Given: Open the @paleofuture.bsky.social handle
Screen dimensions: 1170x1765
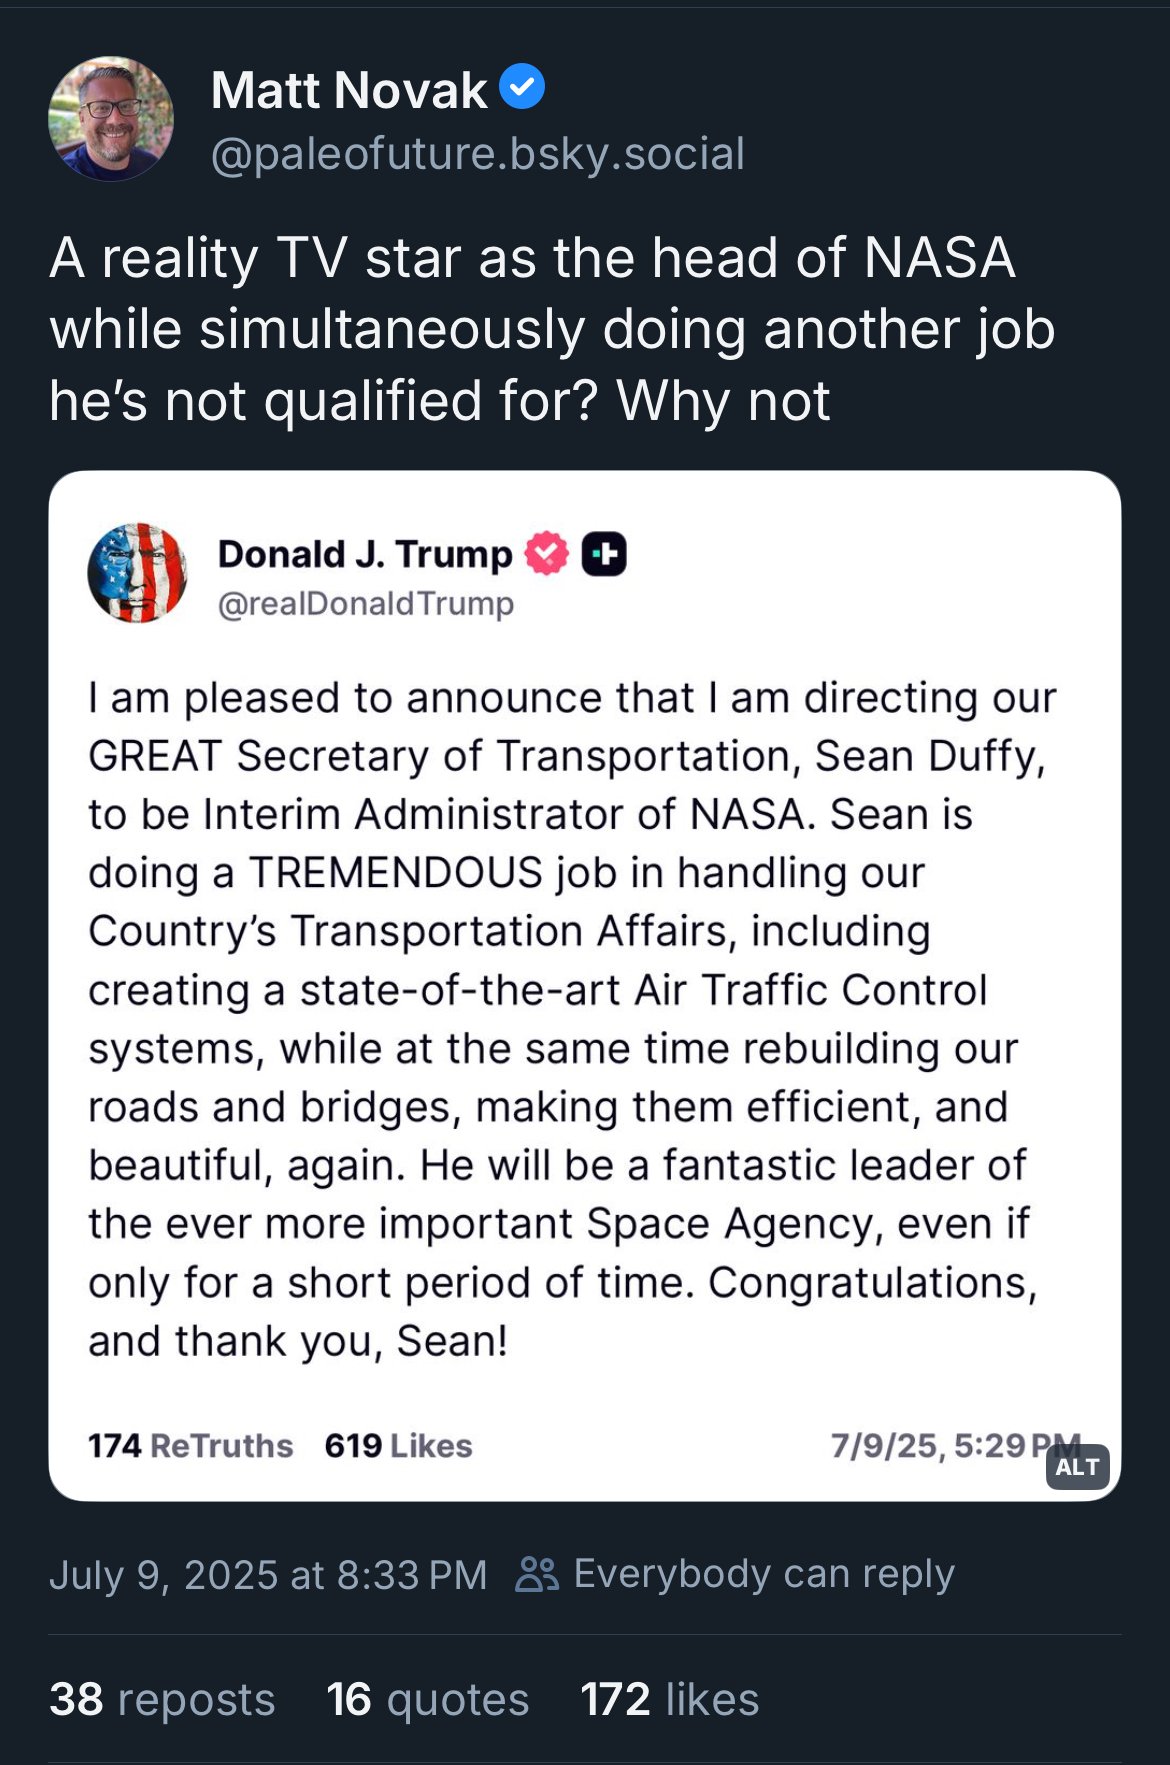Looking at the screenshot, I should (x=478, y=154).
